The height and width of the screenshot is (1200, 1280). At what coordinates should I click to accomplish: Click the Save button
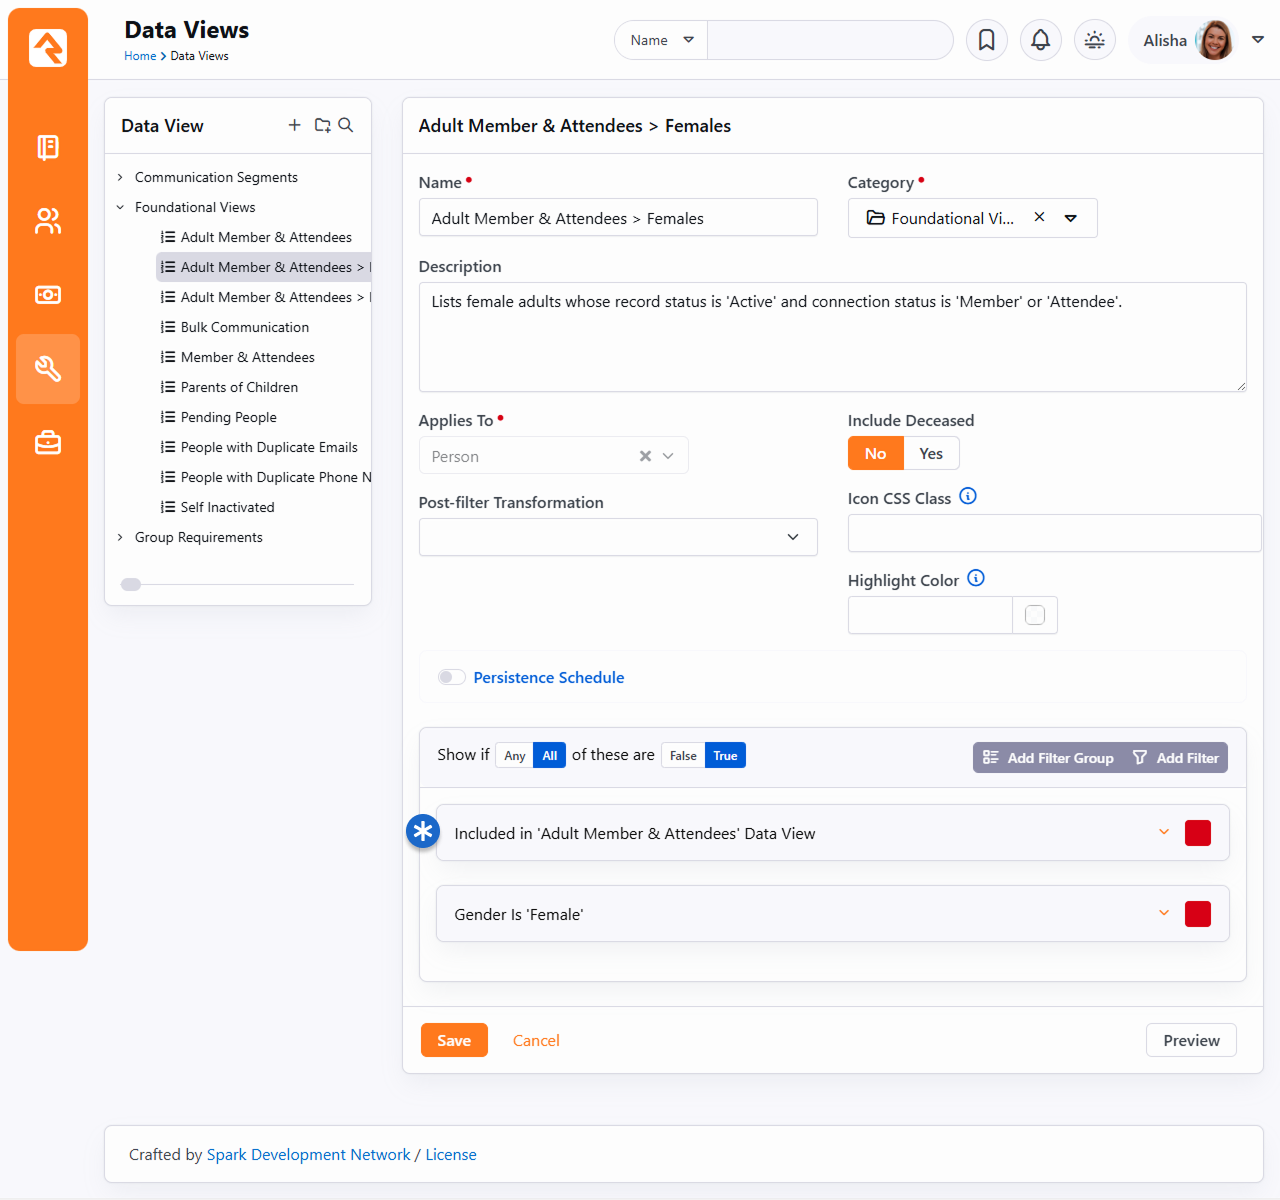pyautogui.click(x=454, y=1040)
